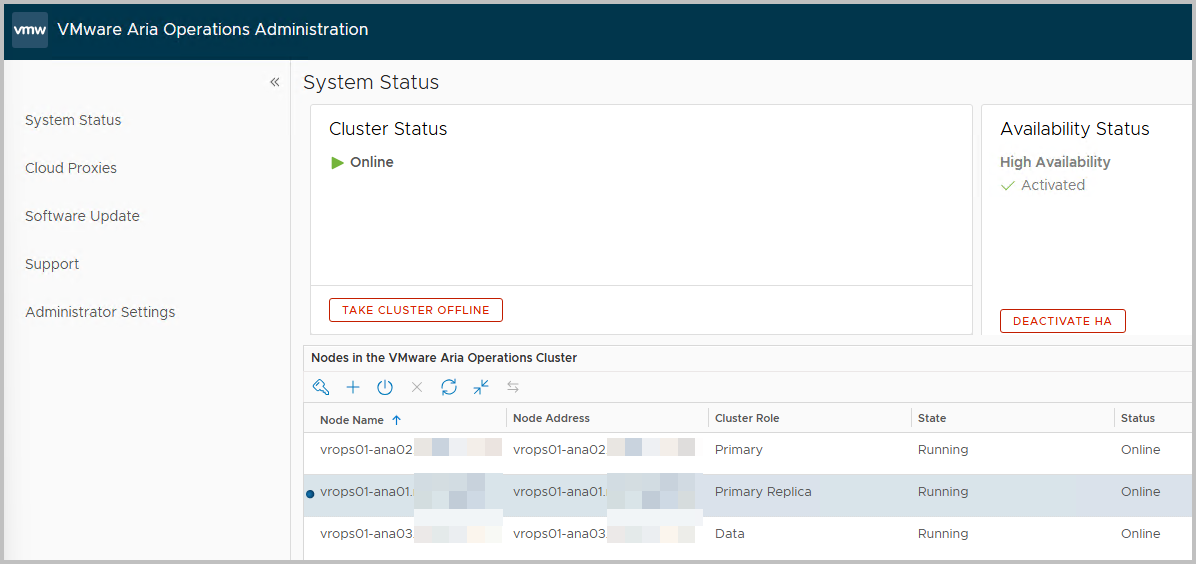Viewport: 1196px width, 564px height.
Task: Open Administrator Settings in sidebar
Action: (100, 312)
